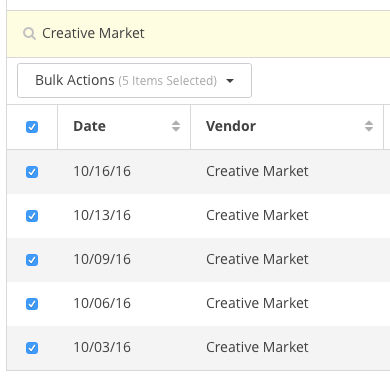Select Creative Market vendor in 10/13/16 row
390x376 pixels.
point(257,215)
